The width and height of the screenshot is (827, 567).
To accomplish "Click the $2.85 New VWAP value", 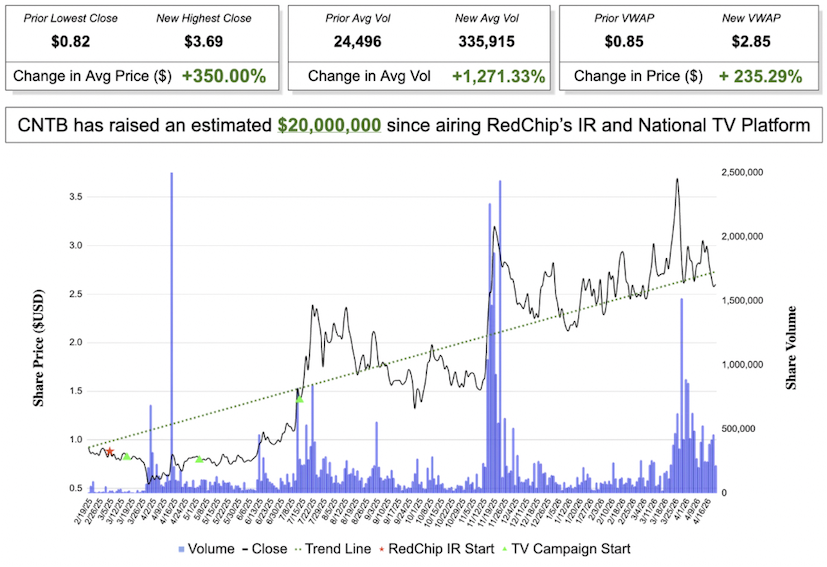I will [751, 42].
